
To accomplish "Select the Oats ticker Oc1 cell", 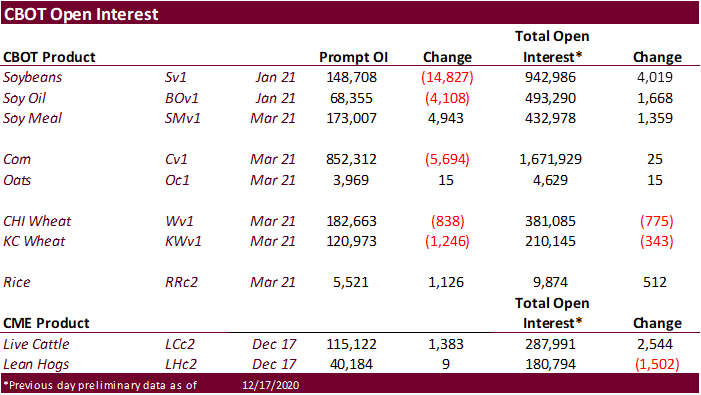I will click(177, 180).
